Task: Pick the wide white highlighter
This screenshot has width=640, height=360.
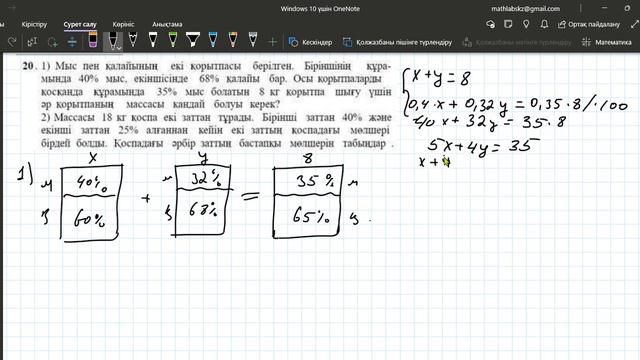Action: point(193,40)
